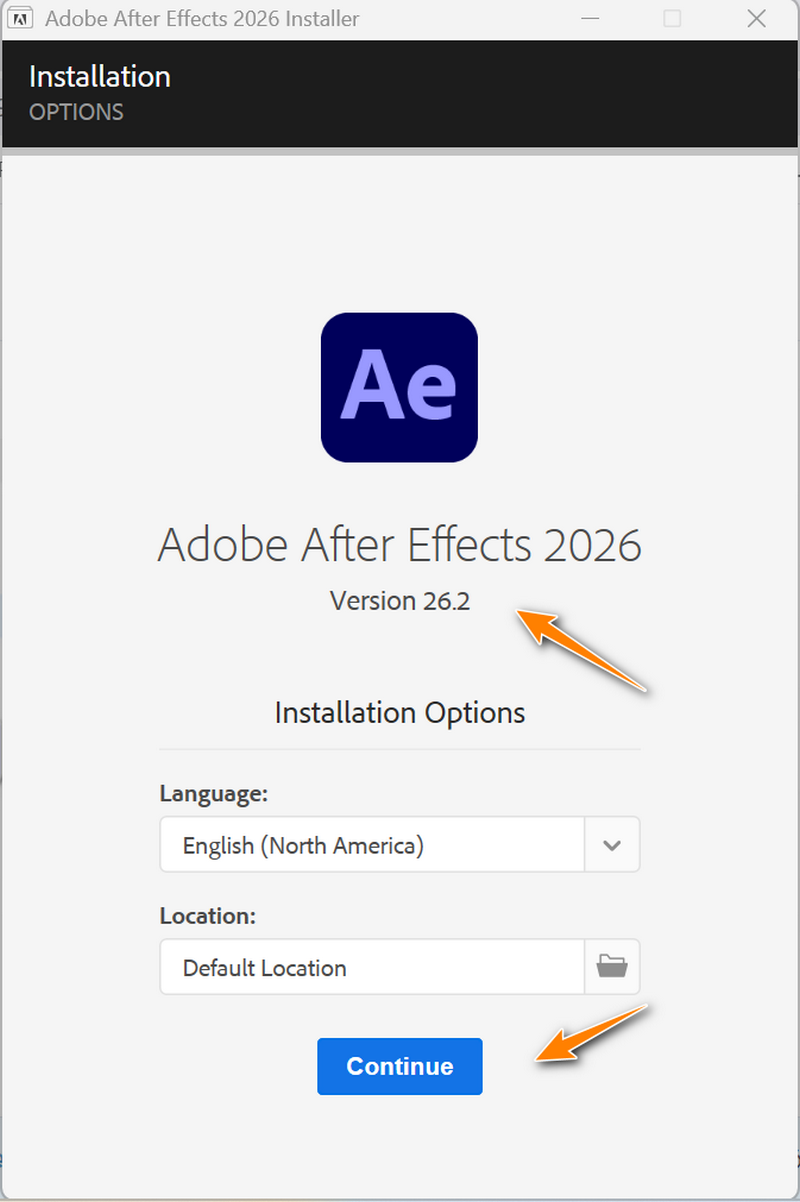Click the Adobe After Effects 2026 heading
The image size is (800, 1202).
tap(399, 545)
